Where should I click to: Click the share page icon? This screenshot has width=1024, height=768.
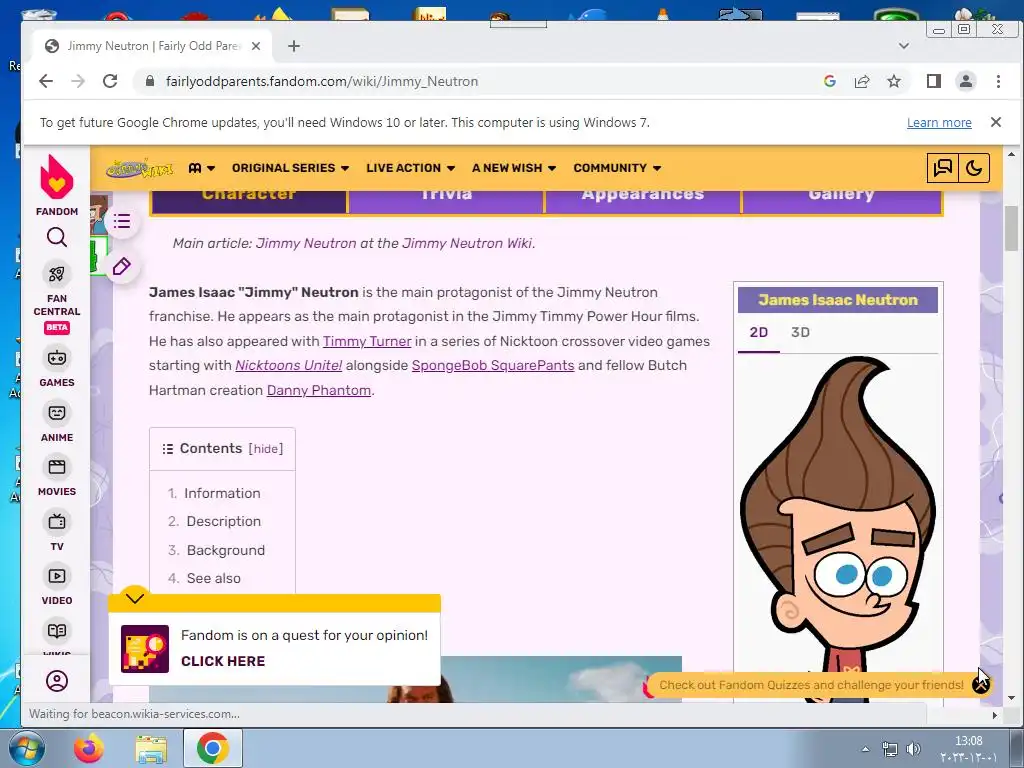pos(862,81)
